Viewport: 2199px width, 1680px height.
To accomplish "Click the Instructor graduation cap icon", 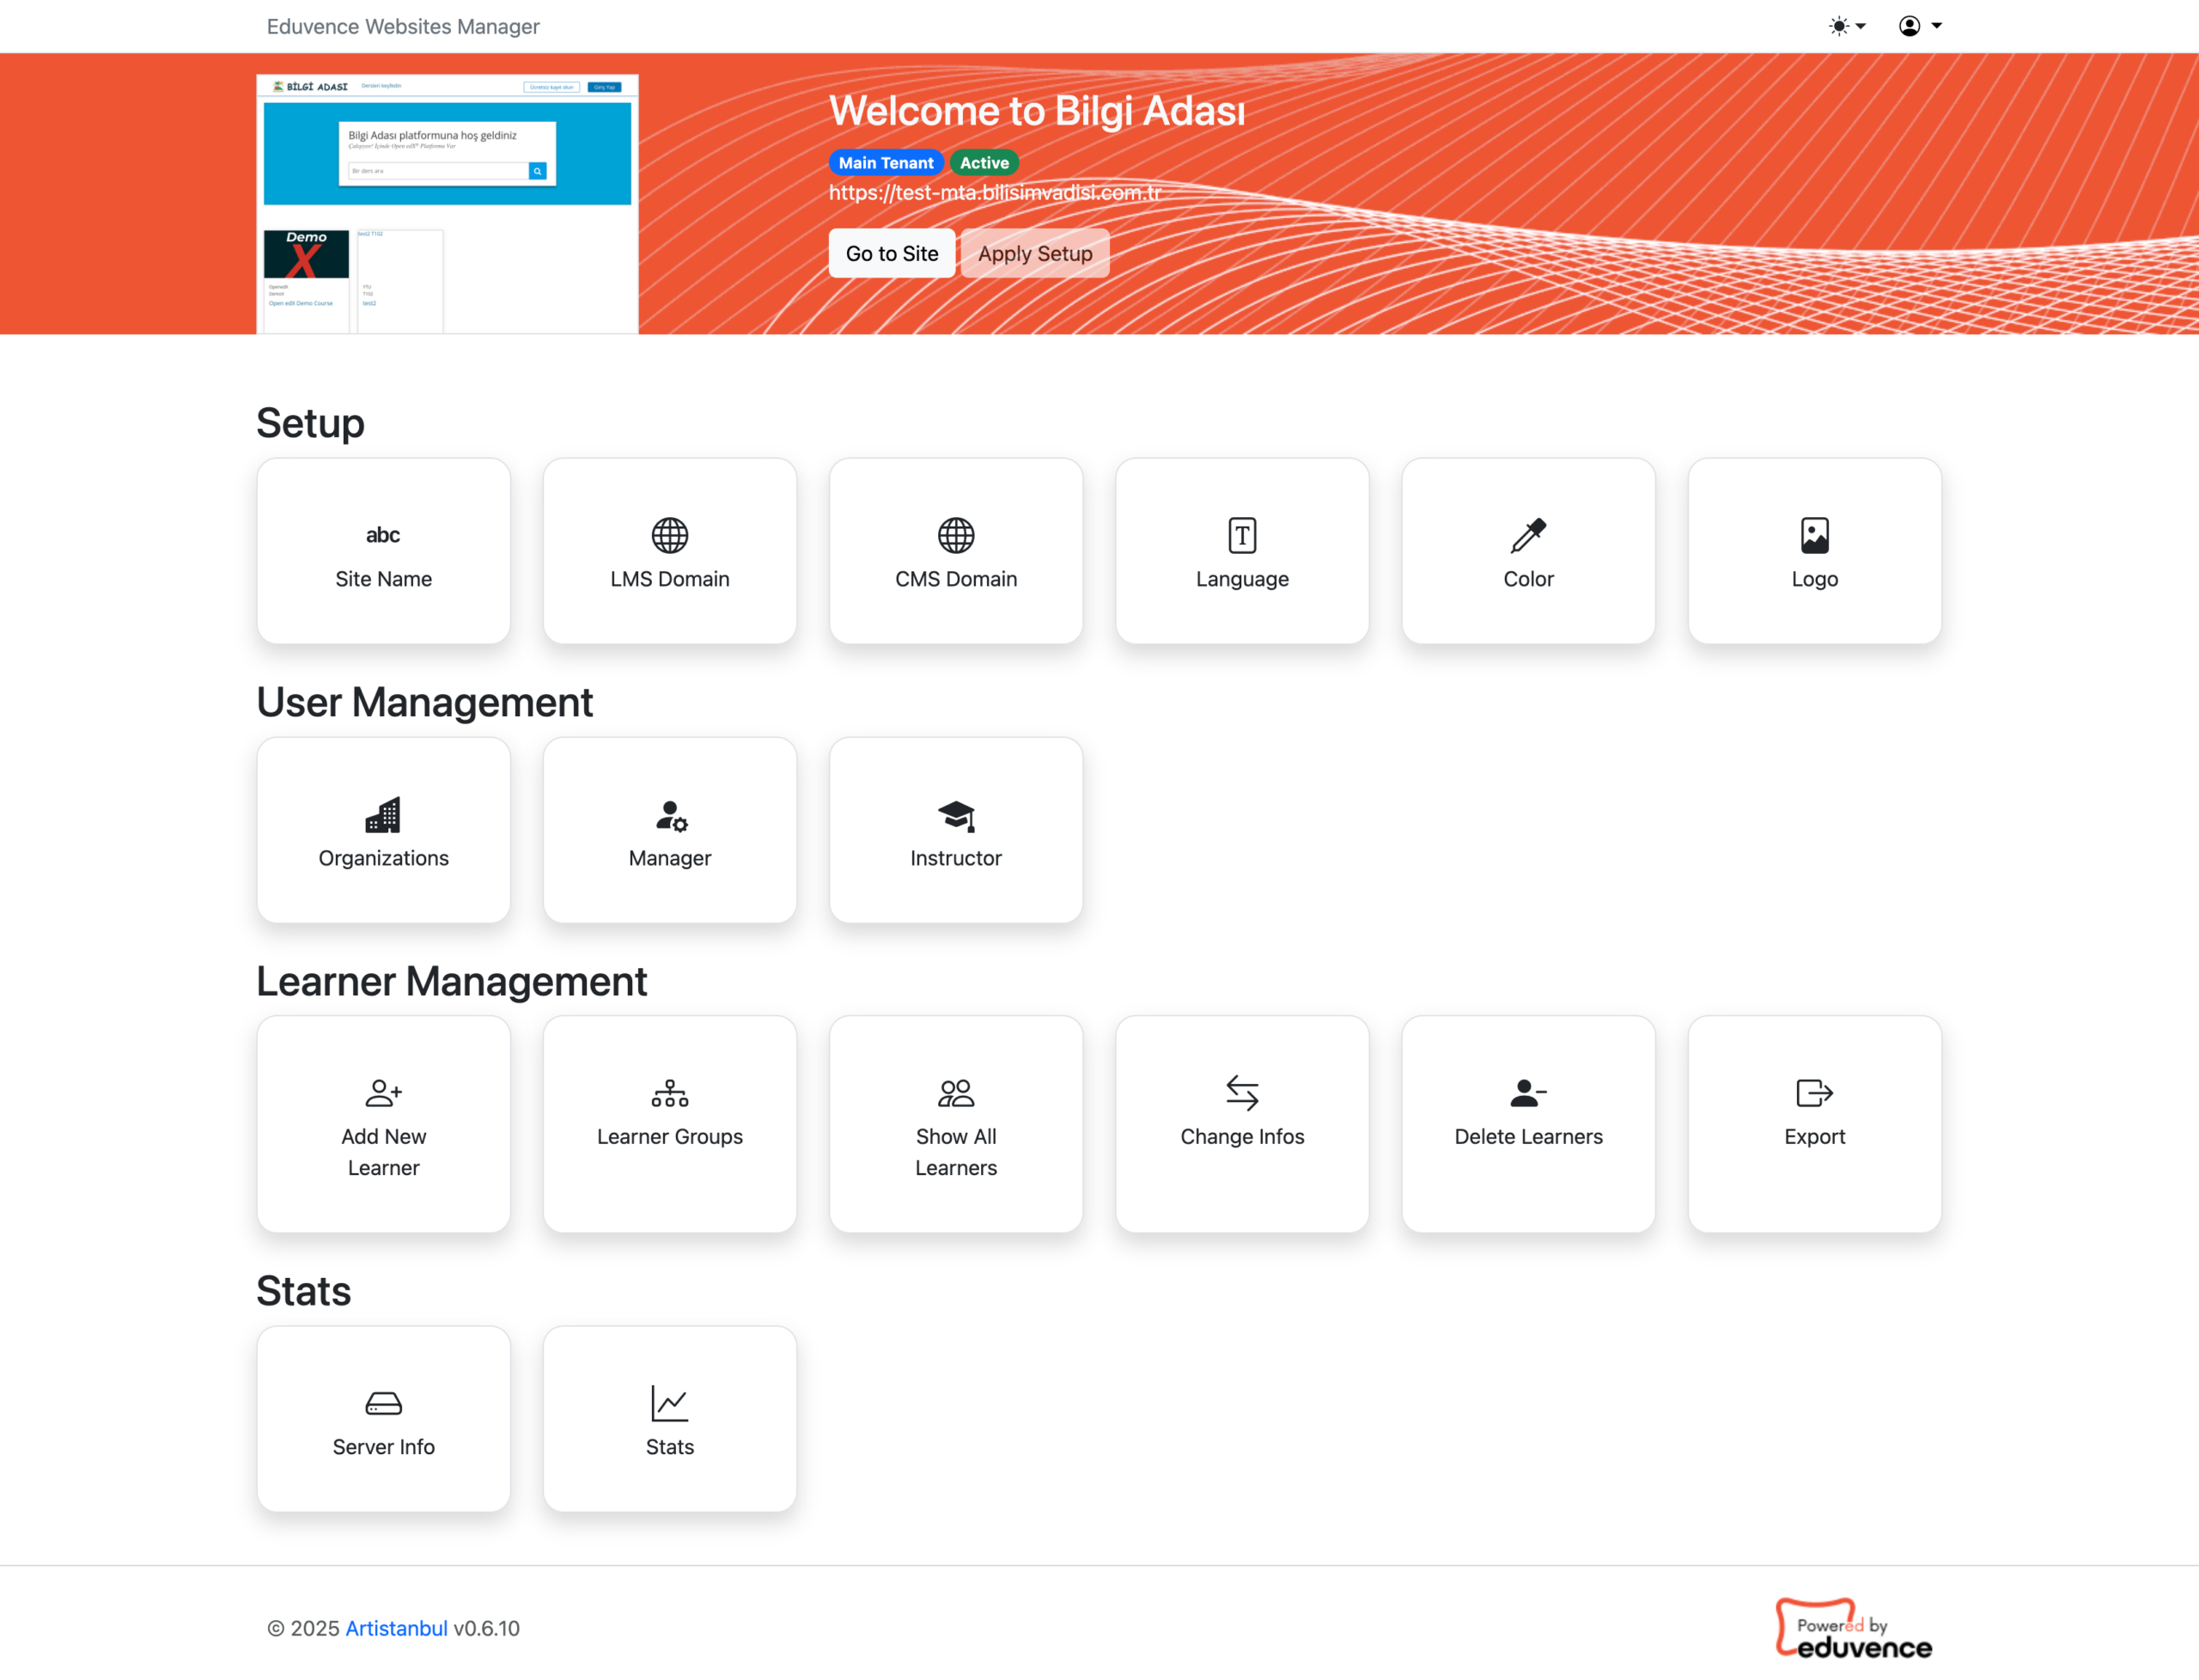I will pos(956,815).
